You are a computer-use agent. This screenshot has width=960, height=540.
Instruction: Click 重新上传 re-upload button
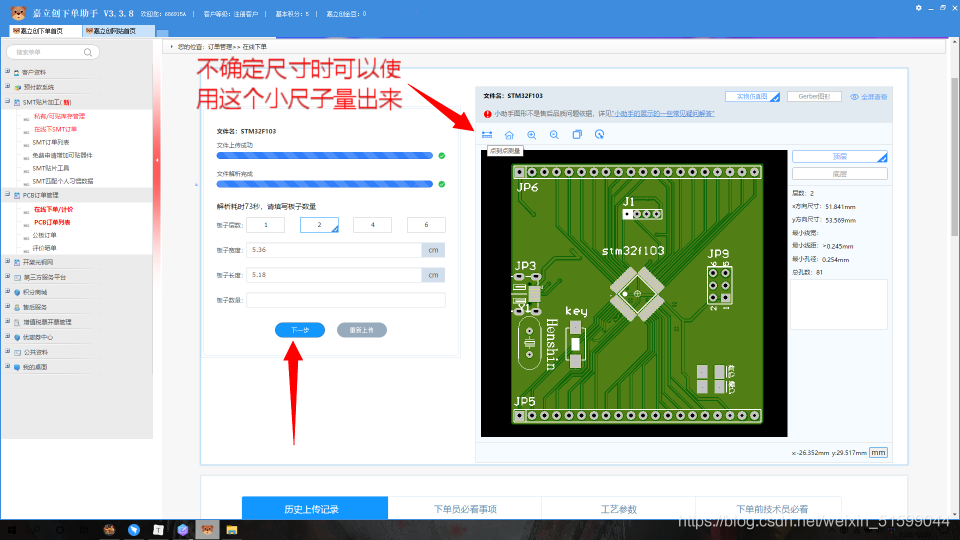[361, 330]
